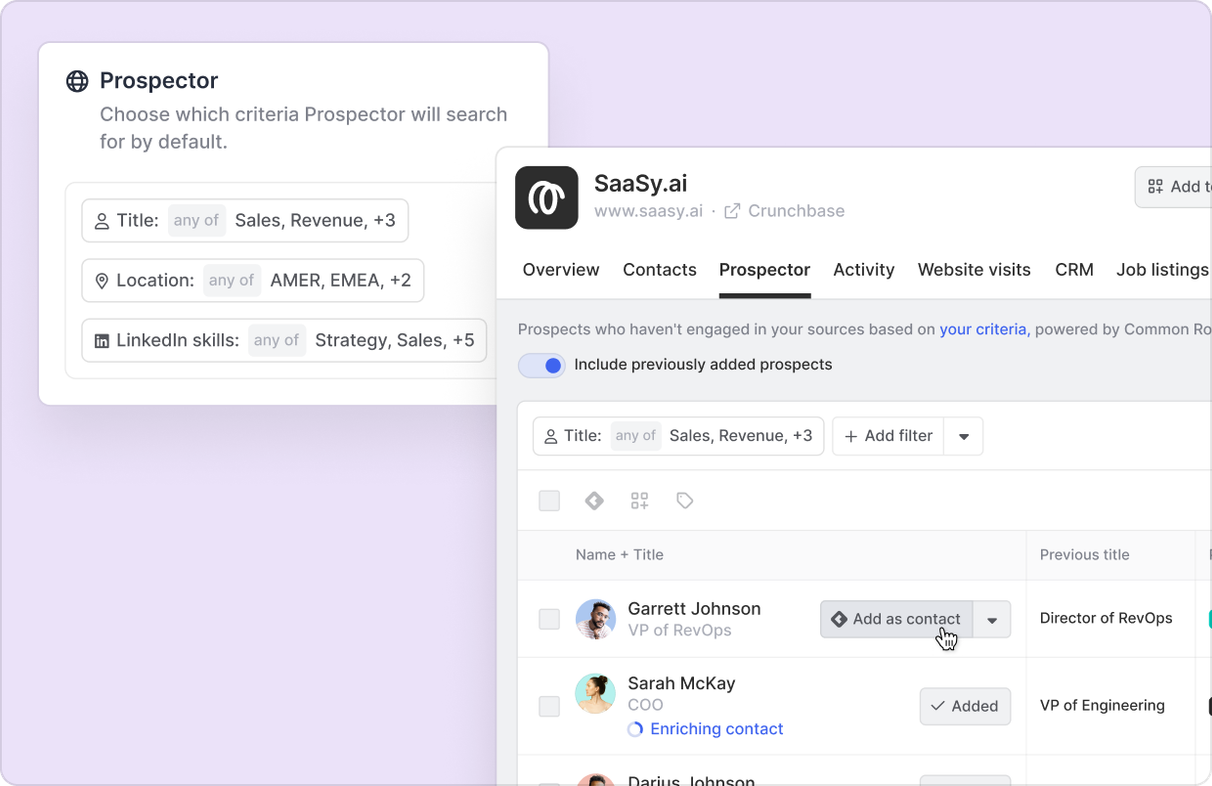This screenshot has width=1212, height=786.
Task: Click the Enriching contact status text
Action: [x=716, y=729]
